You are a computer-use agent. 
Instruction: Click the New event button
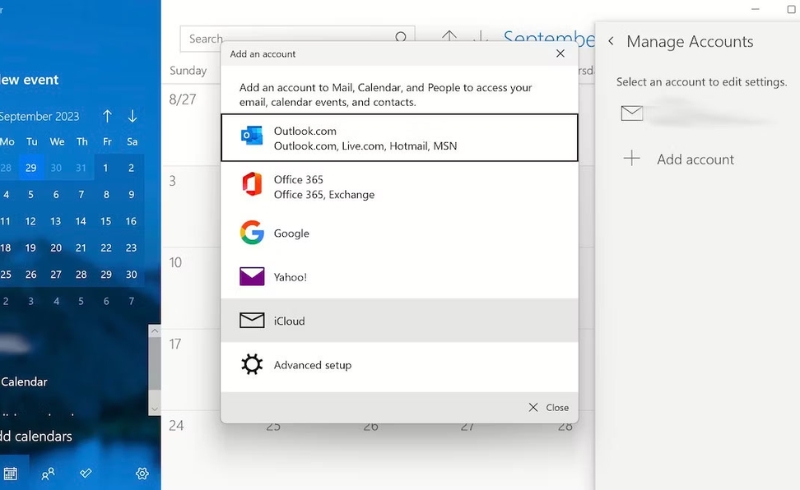[29, 80]
